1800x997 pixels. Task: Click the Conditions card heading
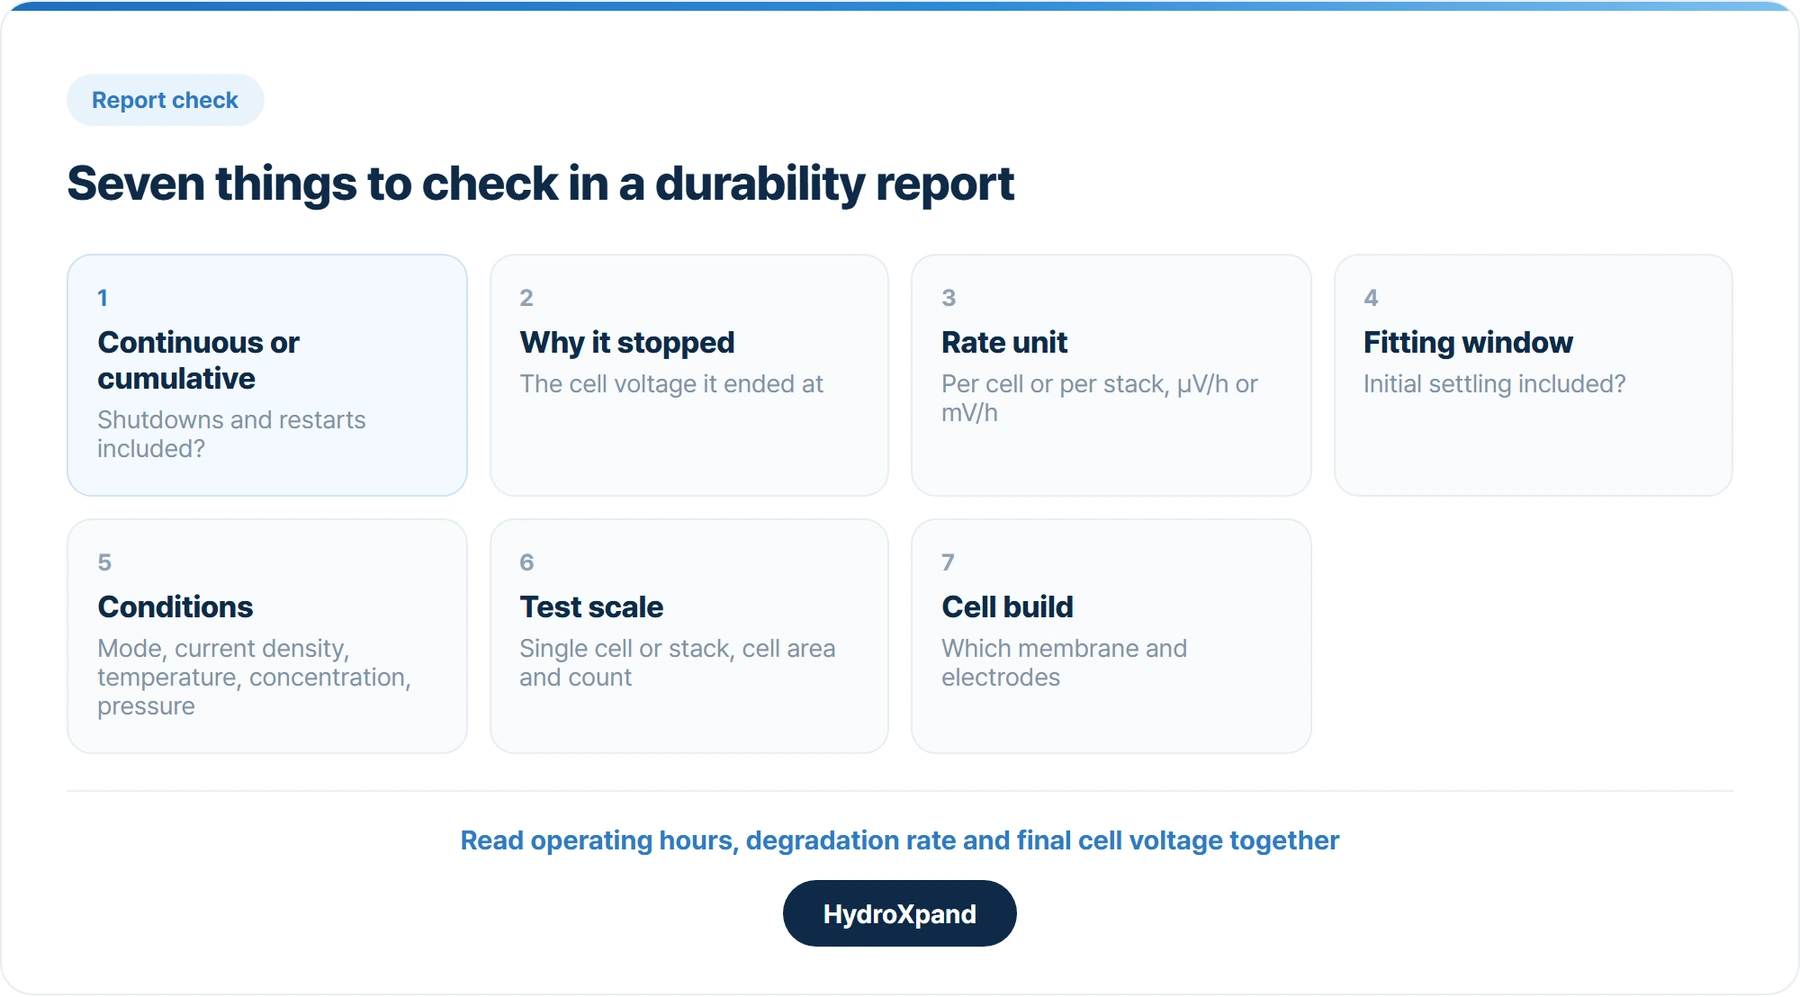175,607
